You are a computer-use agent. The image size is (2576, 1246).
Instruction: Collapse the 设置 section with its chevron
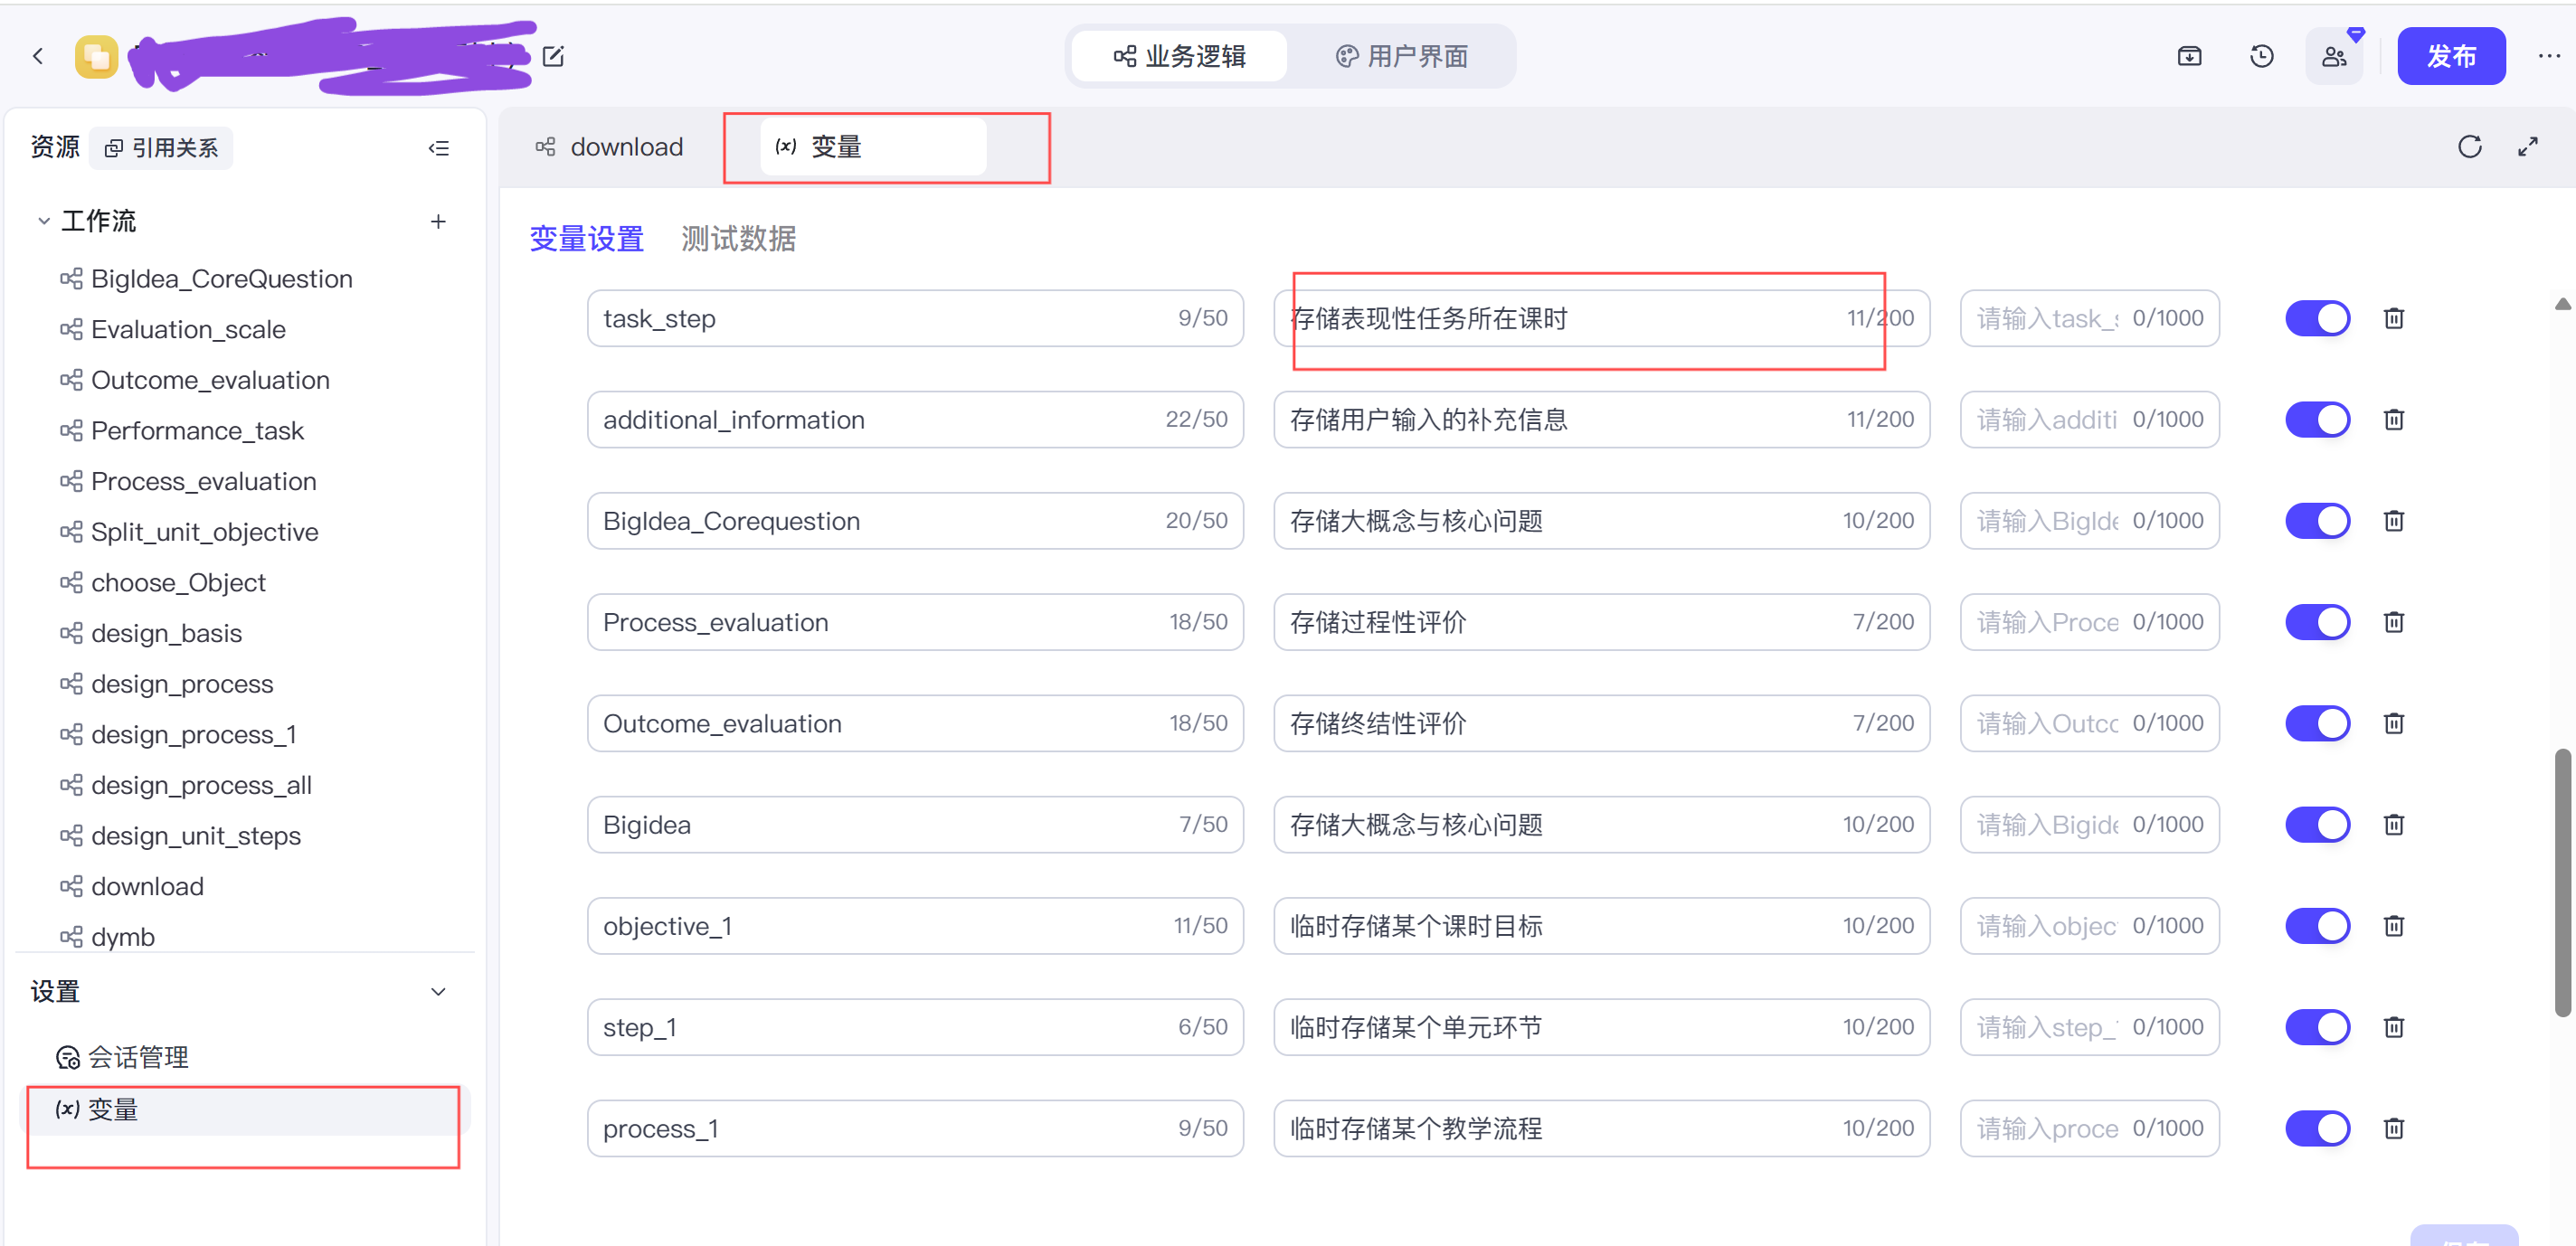[x=438, y=991]
